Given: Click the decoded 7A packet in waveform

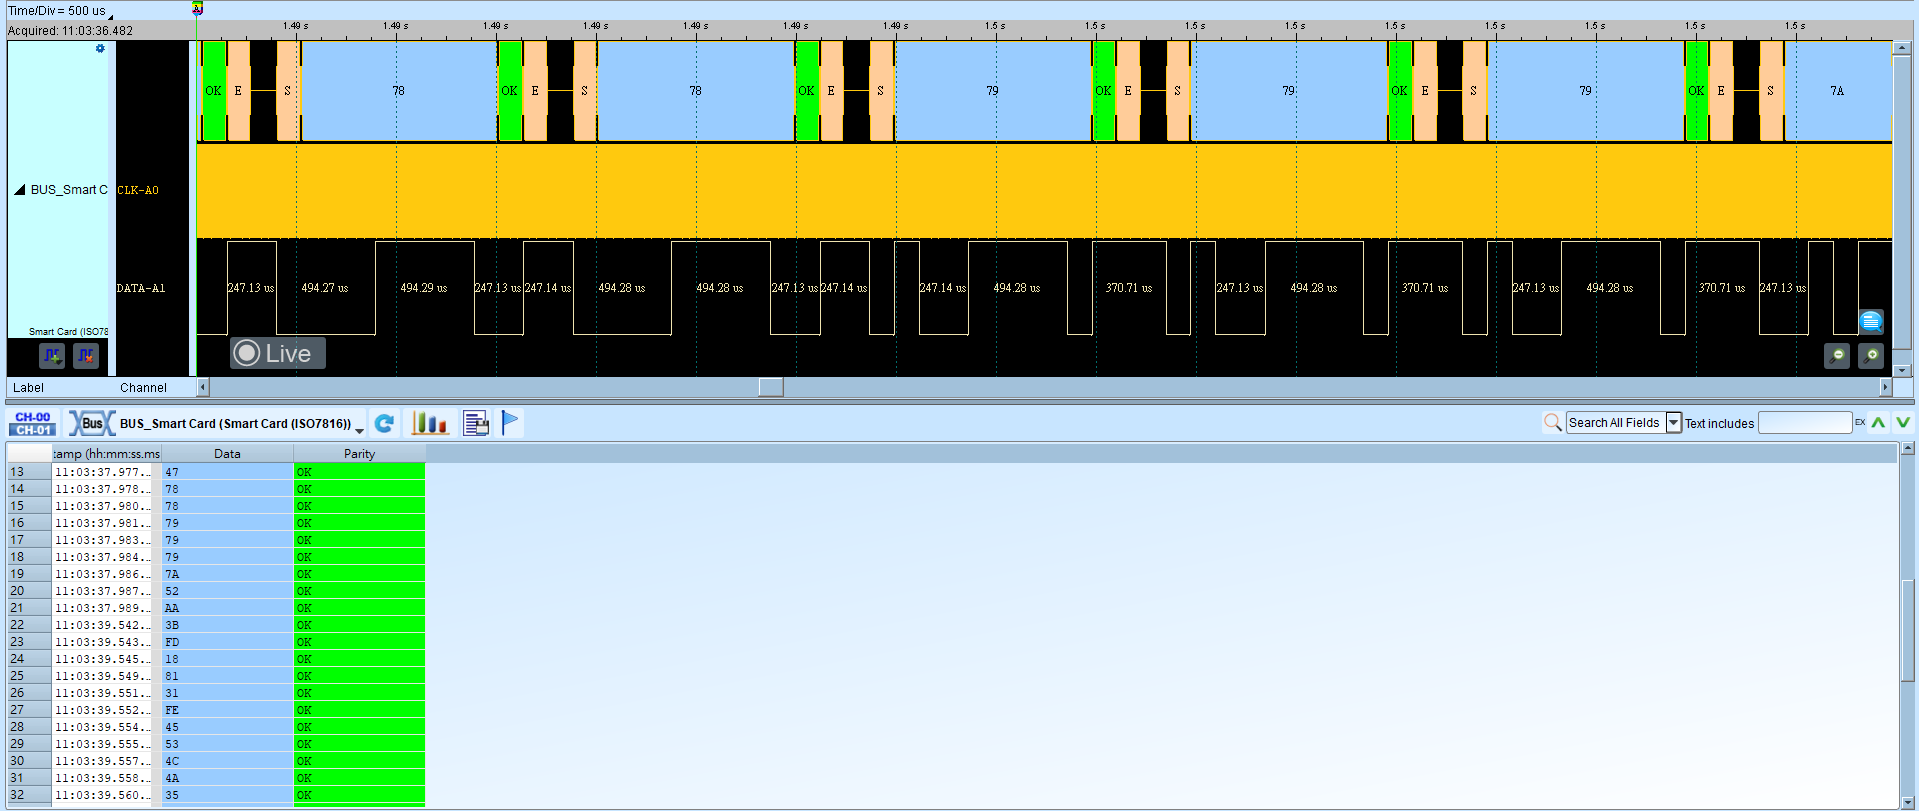Looking at the screenshot, I should pos(1838,91).
